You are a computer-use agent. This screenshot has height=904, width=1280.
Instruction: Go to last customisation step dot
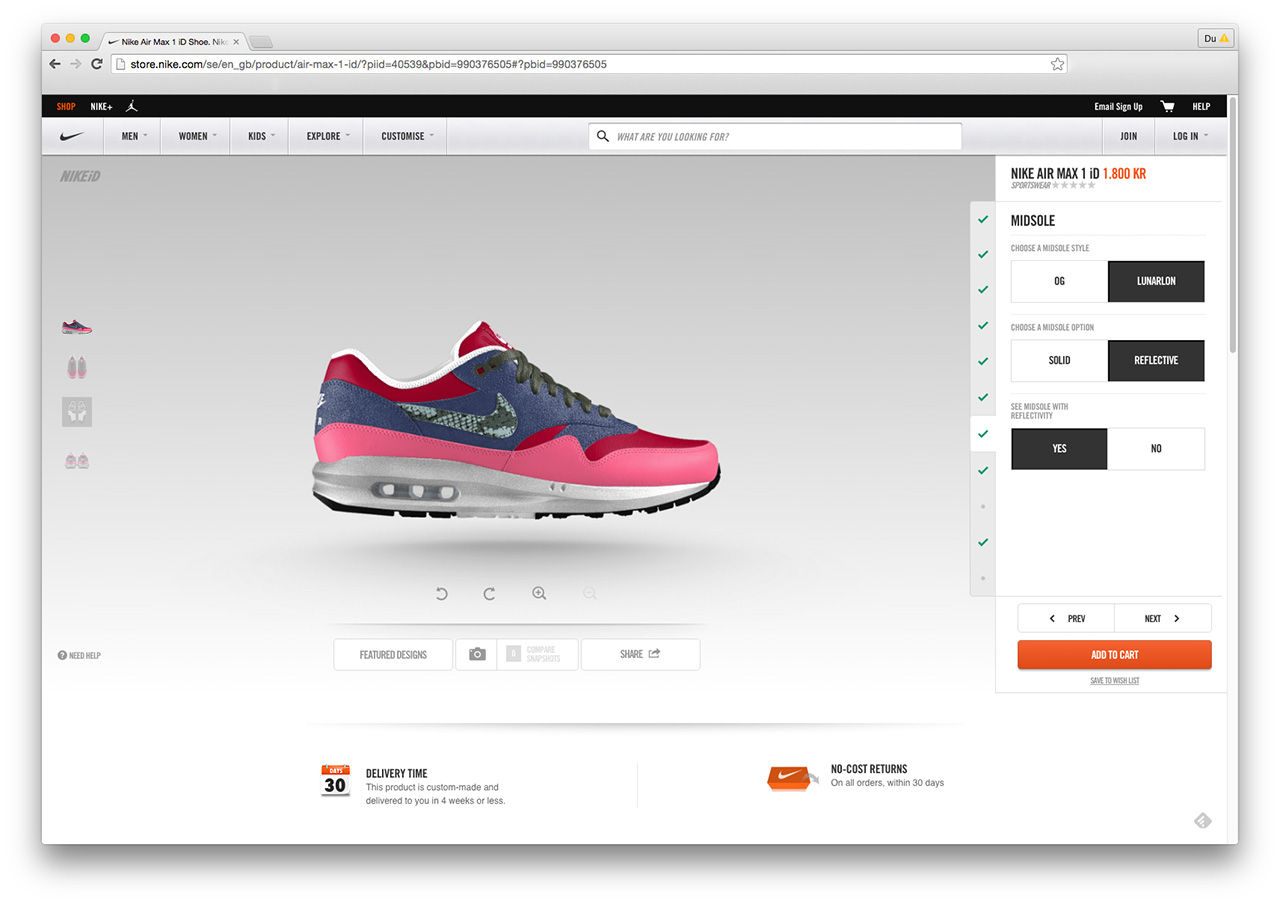pos(983,578)
